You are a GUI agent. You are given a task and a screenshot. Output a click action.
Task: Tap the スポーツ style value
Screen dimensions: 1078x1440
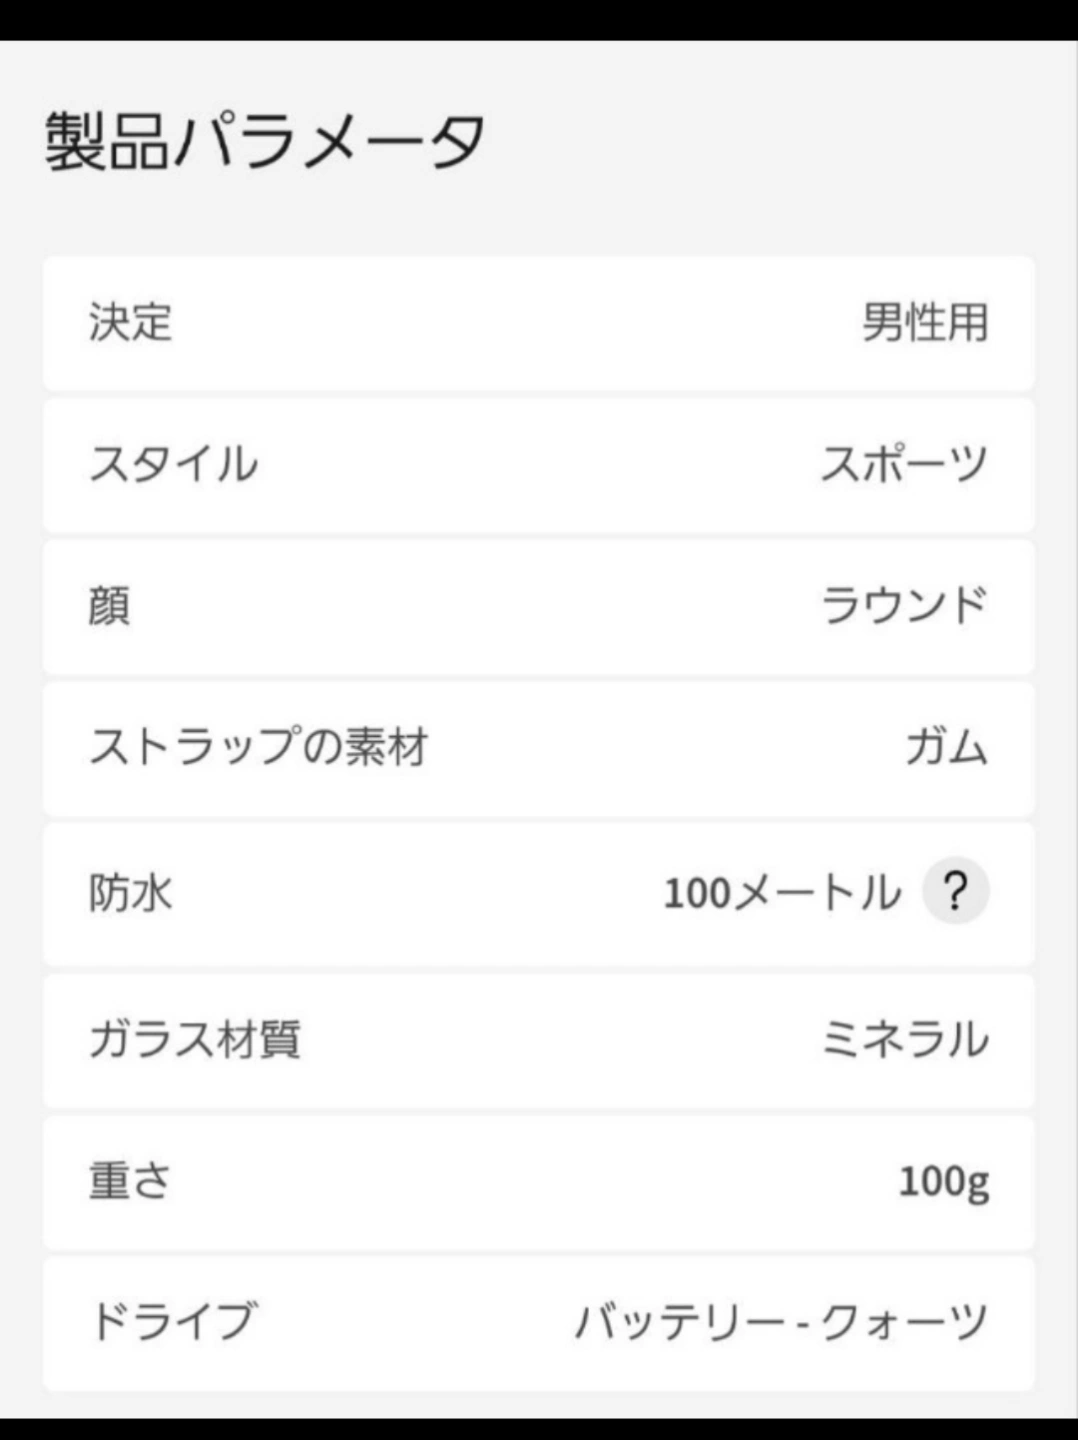[x=904, y=464]
